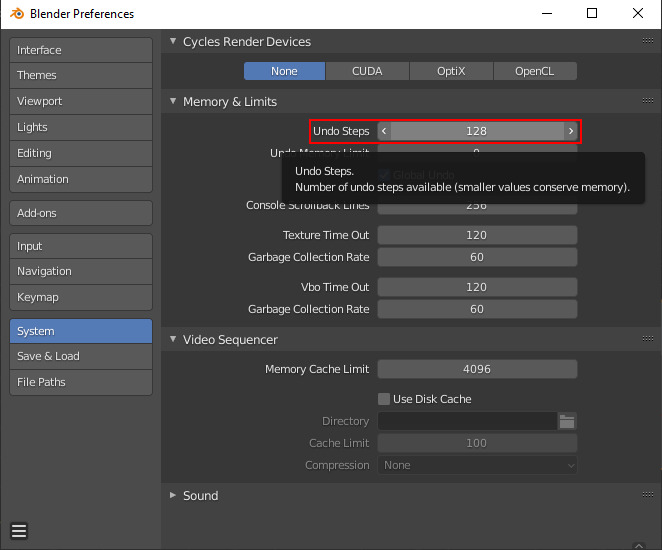662x550 pixels.
Task: Open the Viewport preferences section
Action: tap(81, 101)
